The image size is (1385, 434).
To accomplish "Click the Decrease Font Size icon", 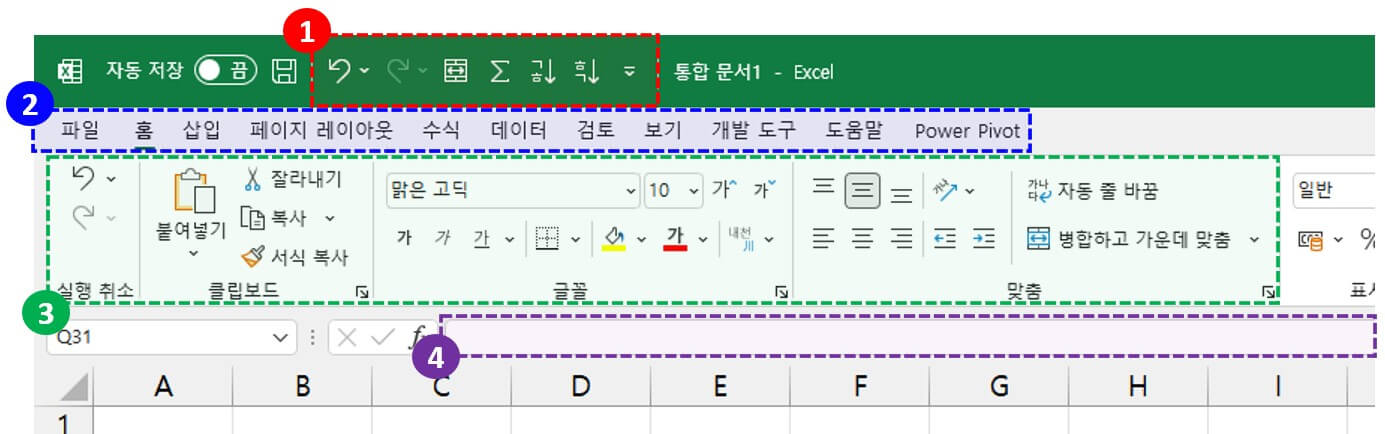I will coord(764,189).
